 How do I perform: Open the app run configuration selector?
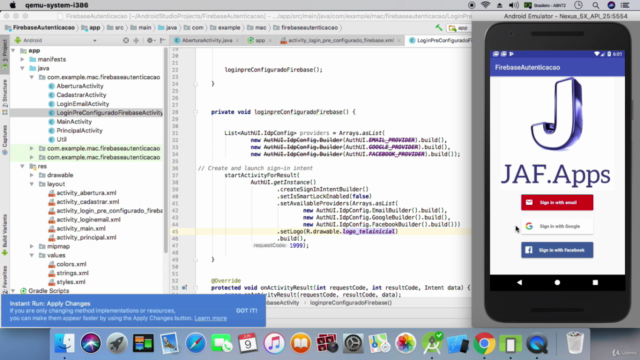click(458, 28)
